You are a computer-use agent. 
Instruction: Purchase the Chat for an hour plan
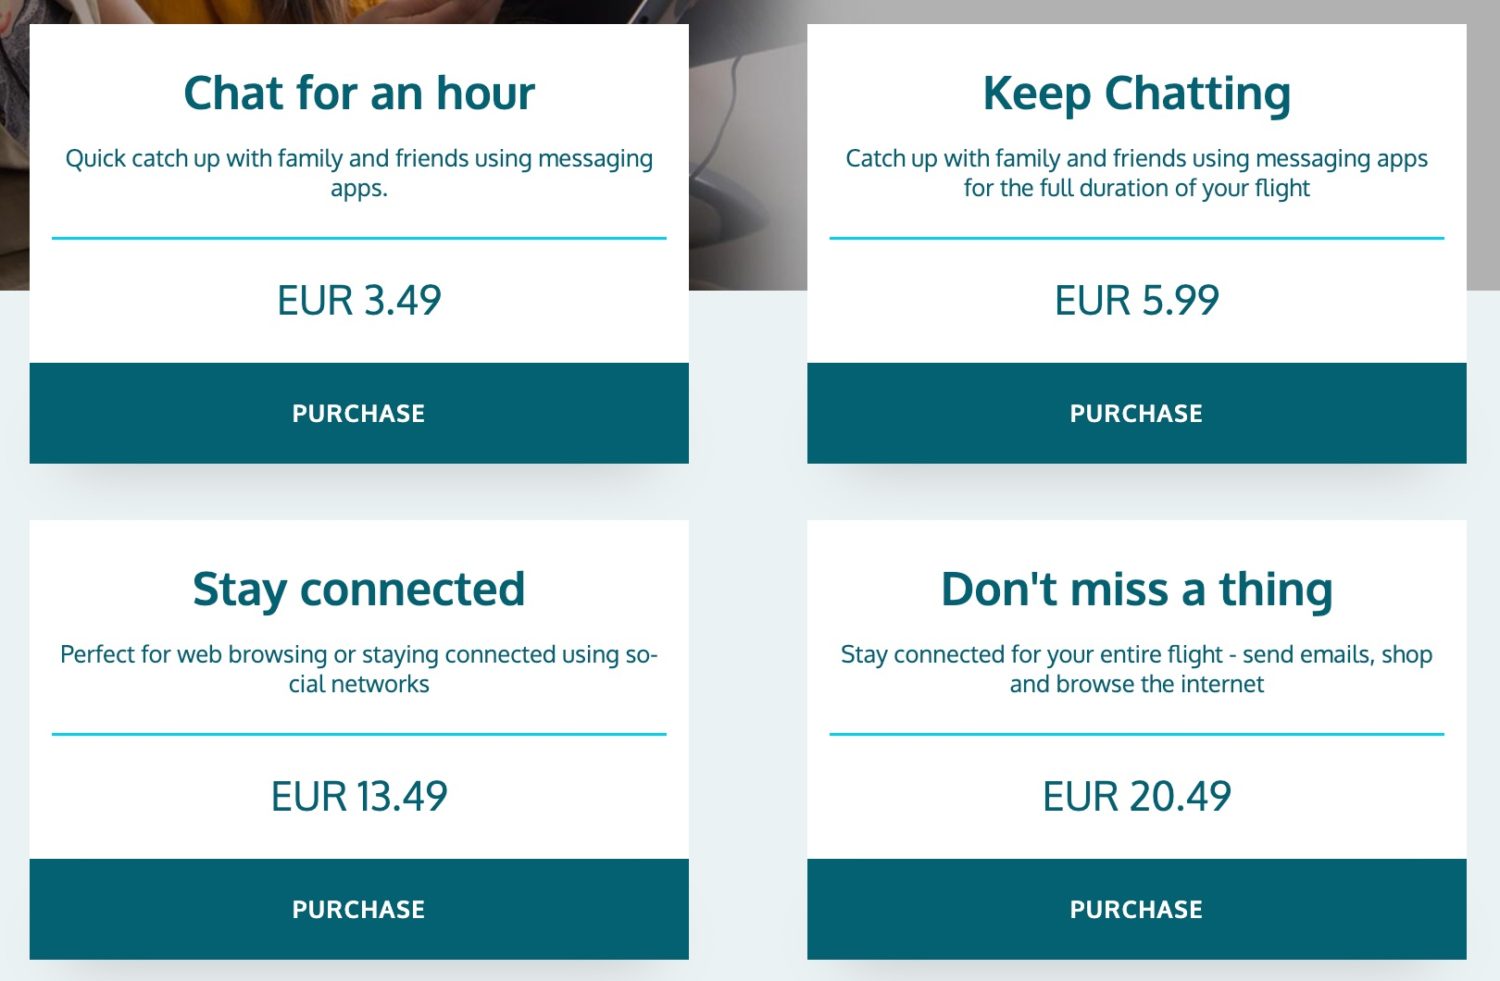pos(358,412)
